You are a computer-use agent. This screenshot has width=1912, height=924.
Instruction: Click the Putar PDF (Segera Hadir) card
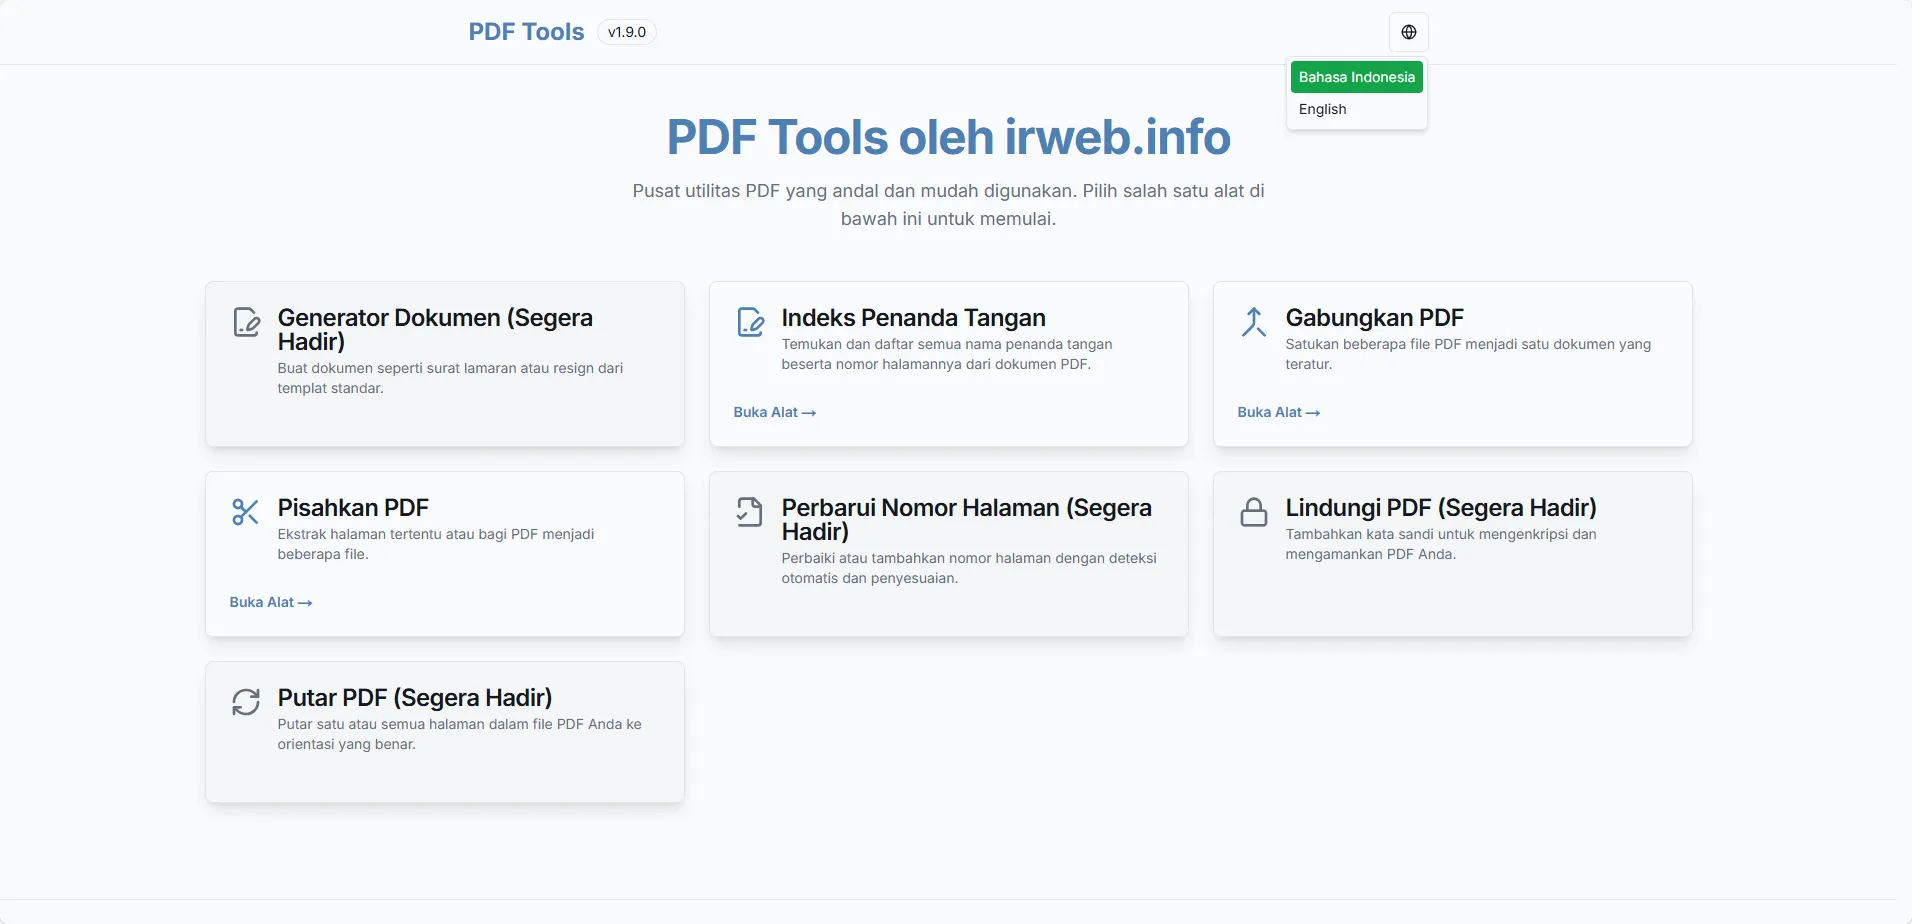(444, 732)
